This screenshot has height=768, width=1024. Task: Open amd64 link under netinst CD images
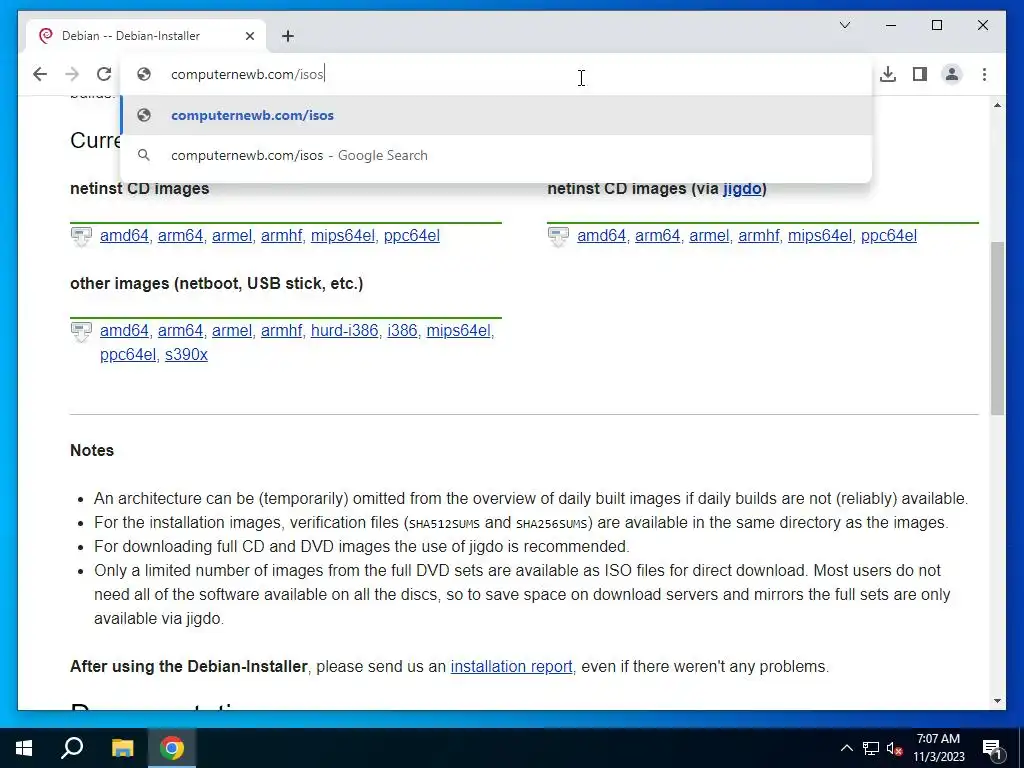tap(124, 236)
